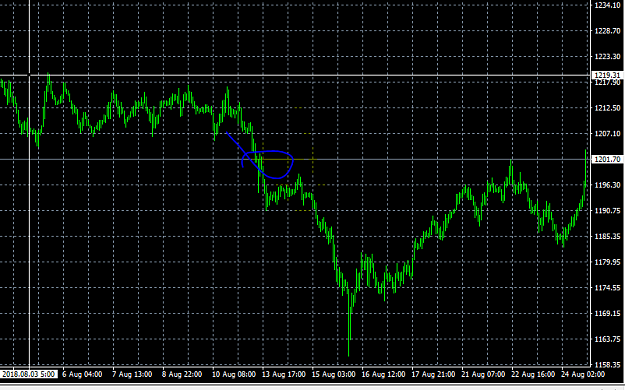Click the 16 Aug 12:00 time label
The height and width of the screenshot is (390, 625).
pos(383,374)
